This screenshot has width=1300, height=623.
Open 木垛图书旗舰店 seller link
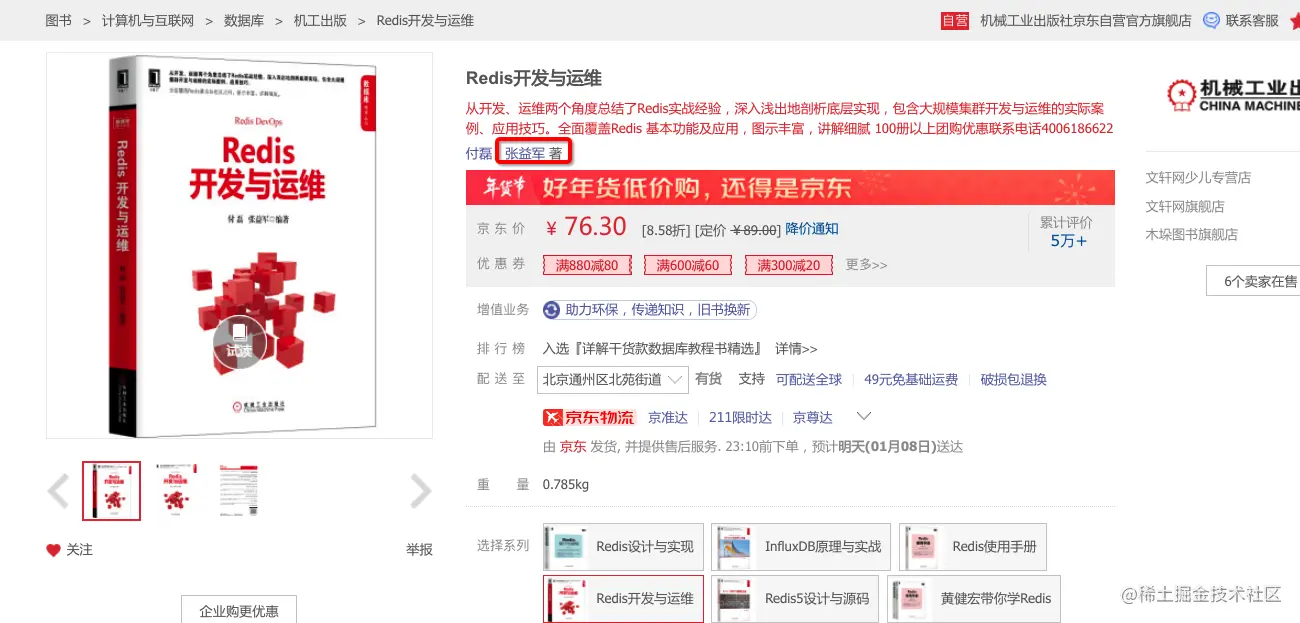(x=1191, y=235)
